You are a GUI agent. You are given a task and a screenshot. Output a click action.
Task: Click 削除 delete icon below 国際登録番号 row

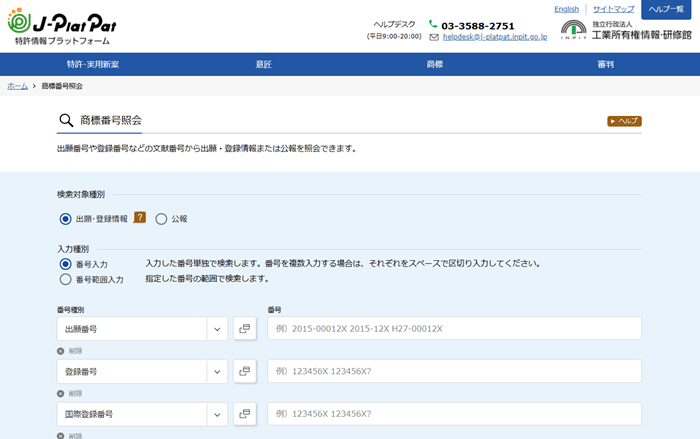coord(61,435)
